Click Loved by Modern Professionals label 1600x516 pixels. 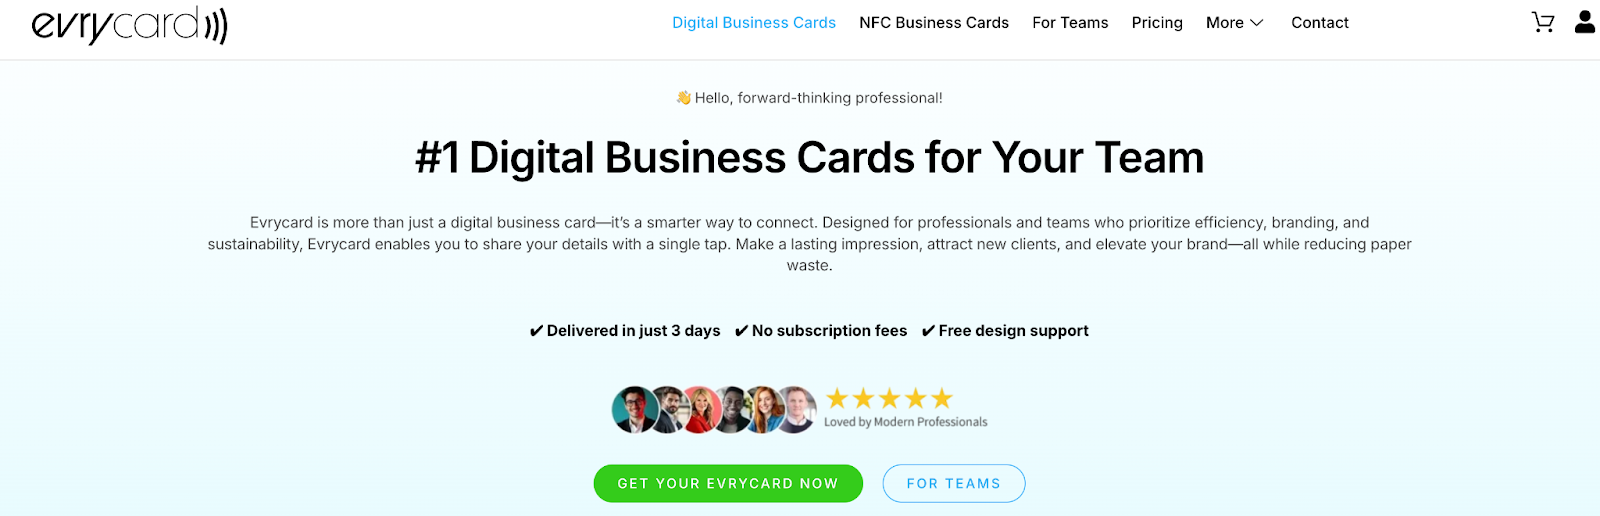(x=906, y=422)
